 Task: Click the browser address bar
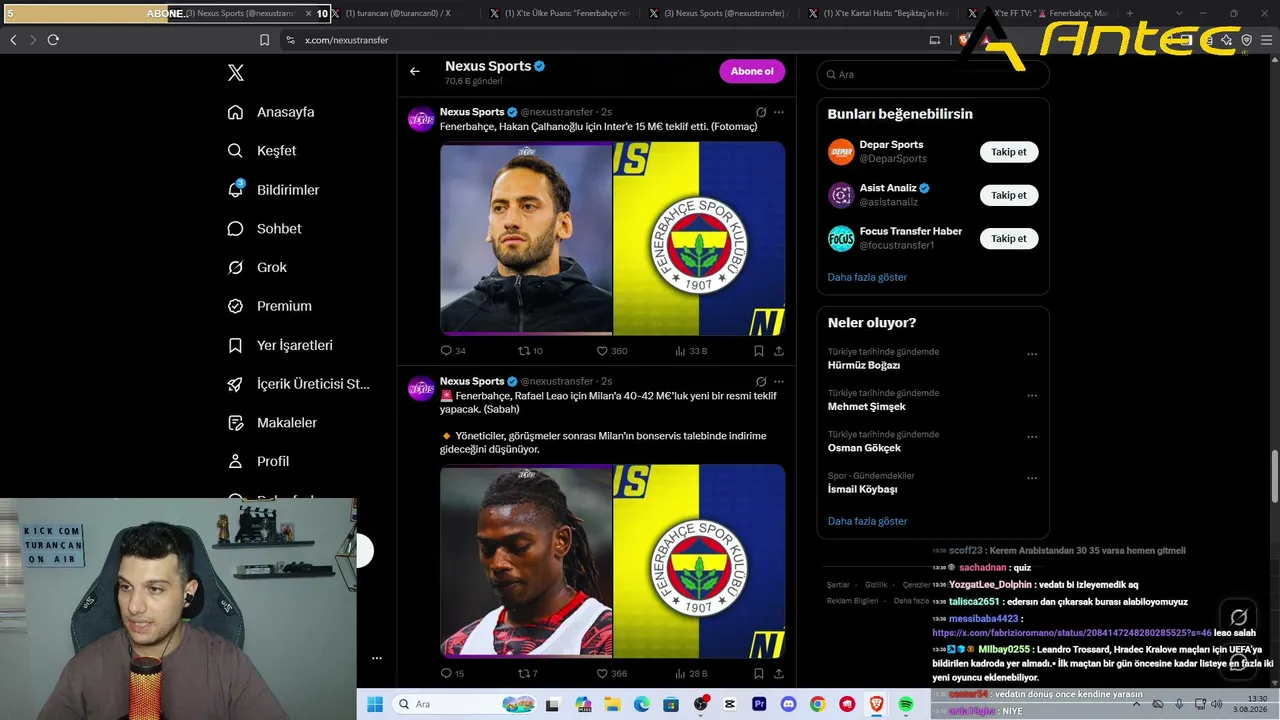(600, 40)
